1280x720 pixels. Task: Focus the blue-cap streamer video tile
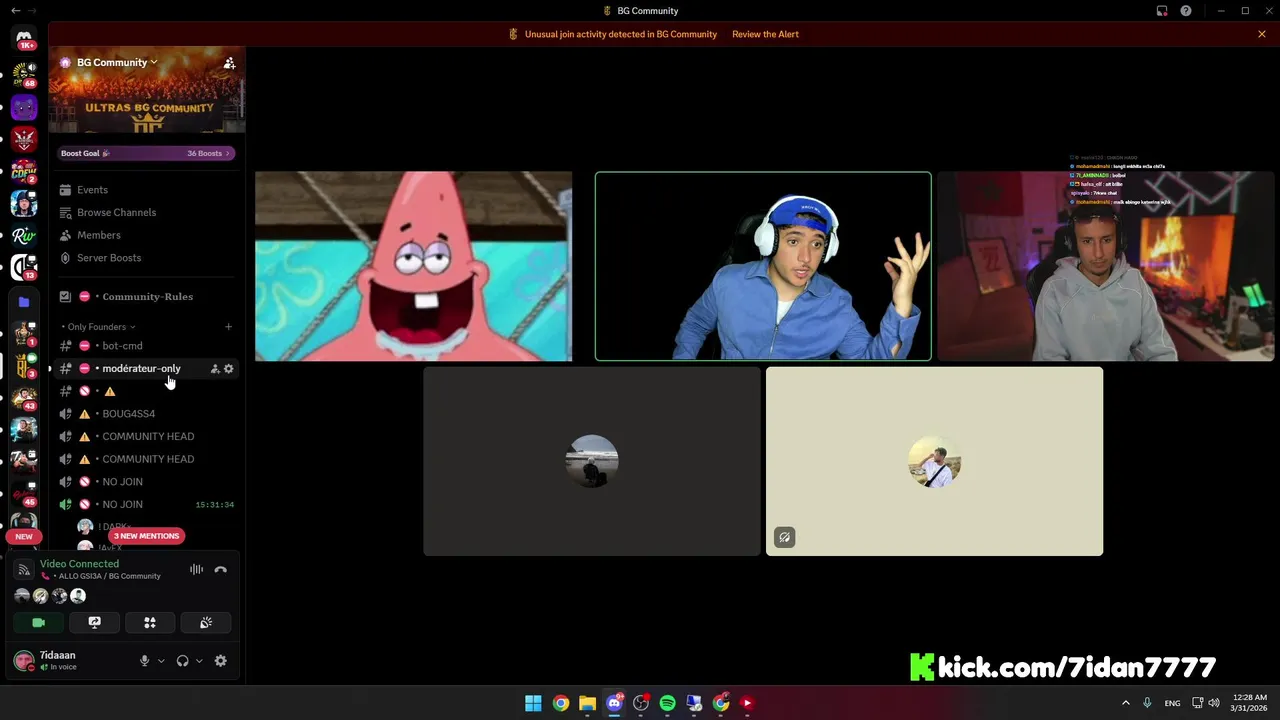pyautogui.click(x=763, y=266)
